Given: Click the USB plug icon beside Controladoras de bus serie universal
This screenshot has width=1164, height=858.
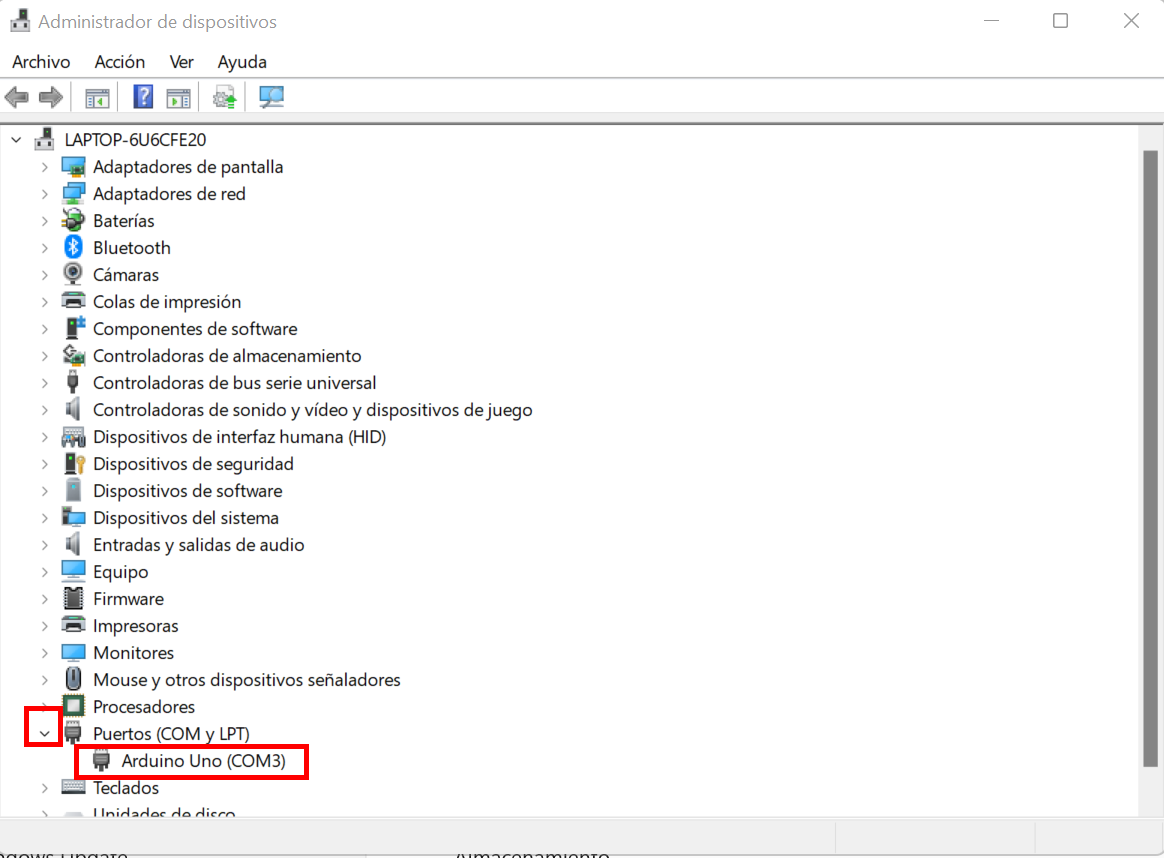Looking at the screenshot, I should coord(73,382).
